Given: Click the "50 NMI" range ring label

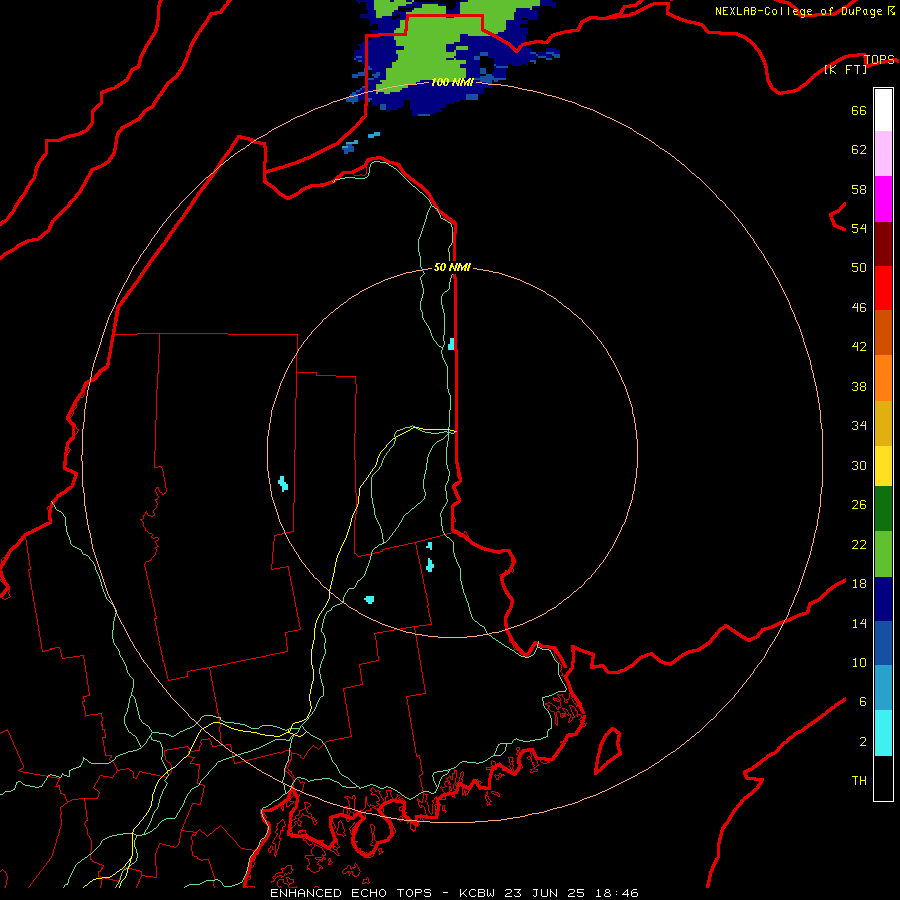Looking at the screenshot, I should point(452,267).
